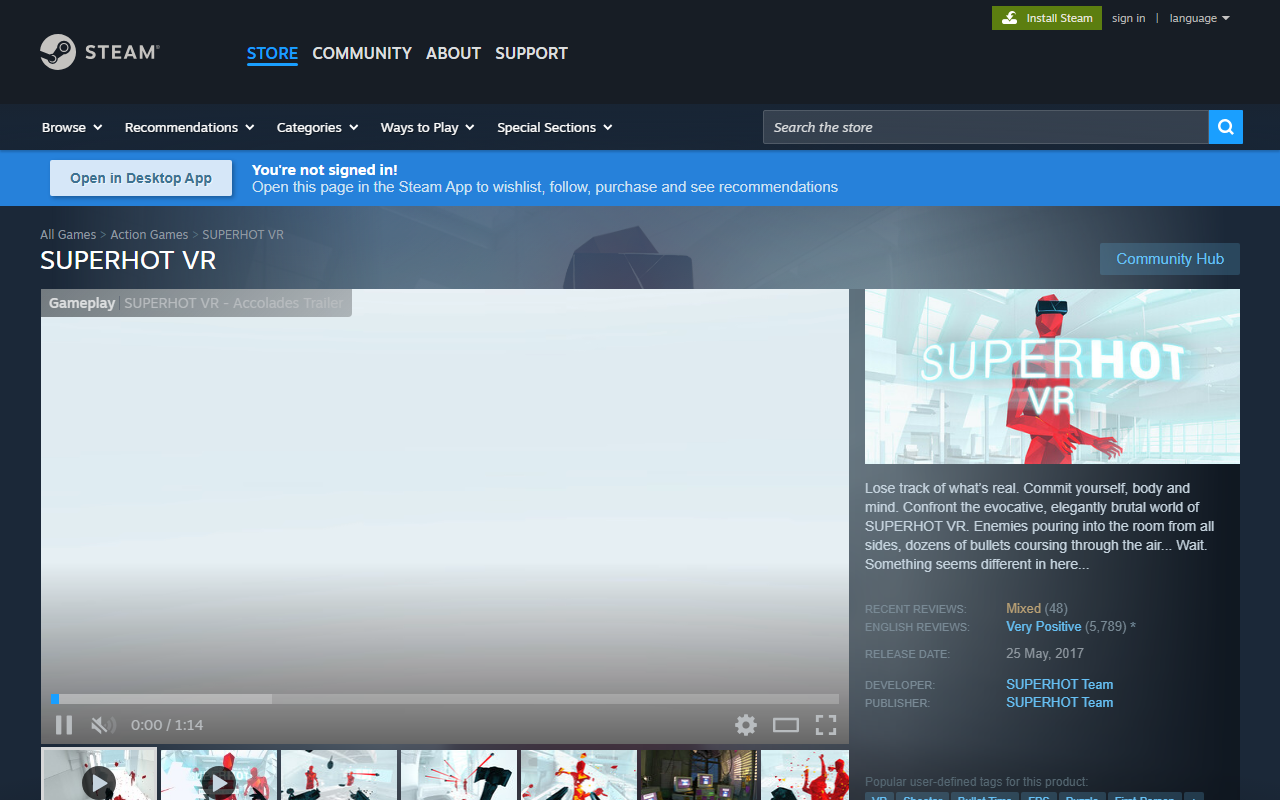Unmute the video with the speaker icon
The image size is (1280, 800).
point(103,725)
